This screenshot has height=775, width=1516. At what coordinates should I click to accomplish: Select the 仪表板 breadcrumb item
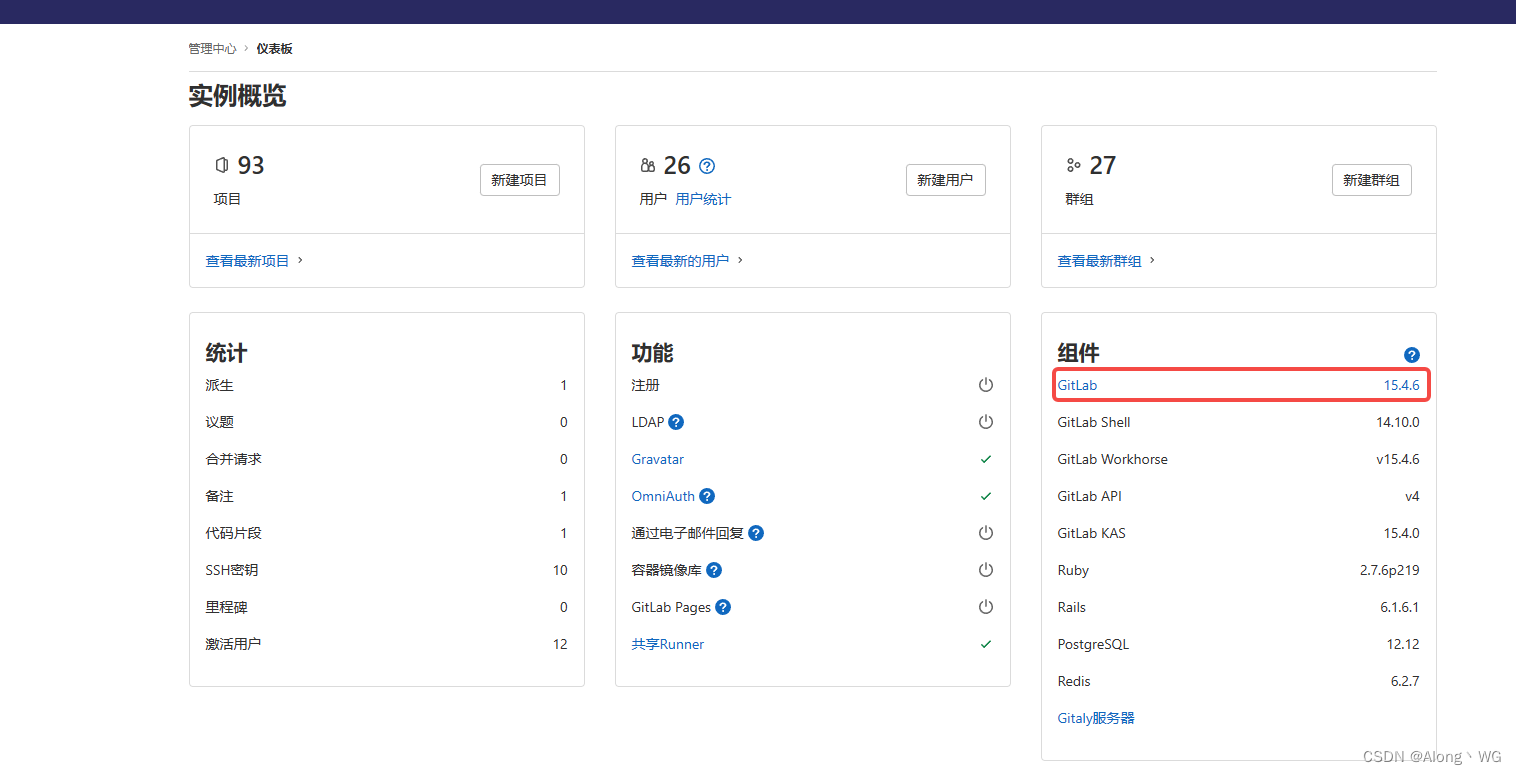275,48
